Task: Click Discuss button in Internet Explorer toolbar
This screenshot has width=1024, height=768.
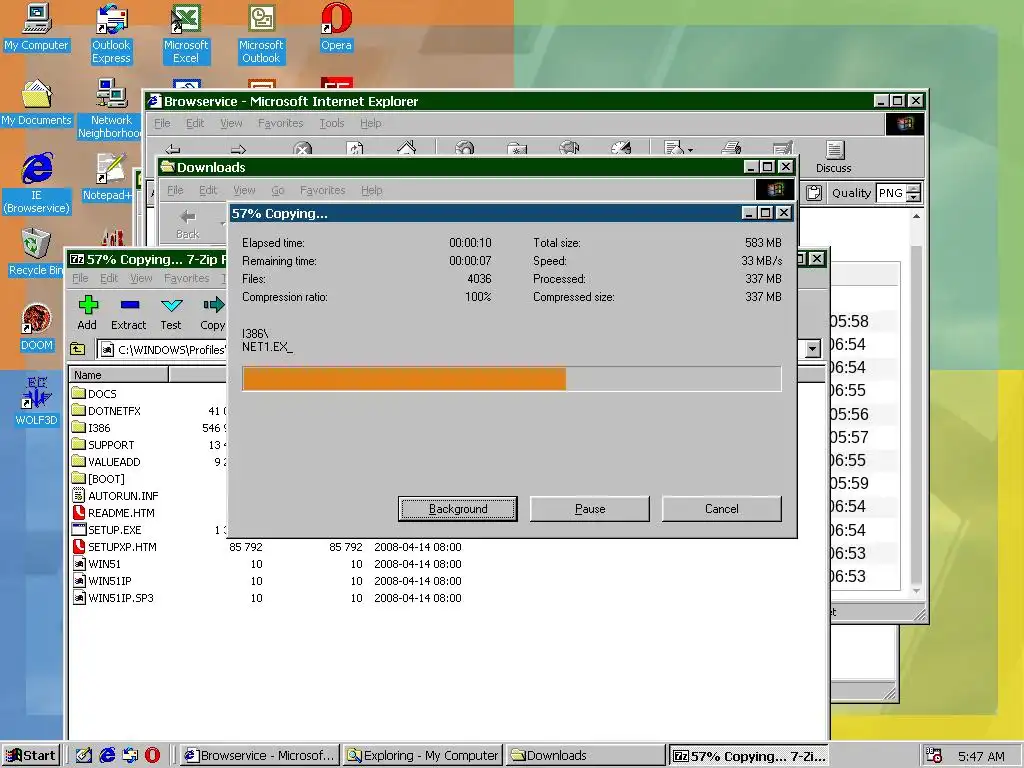Action: 833,157
